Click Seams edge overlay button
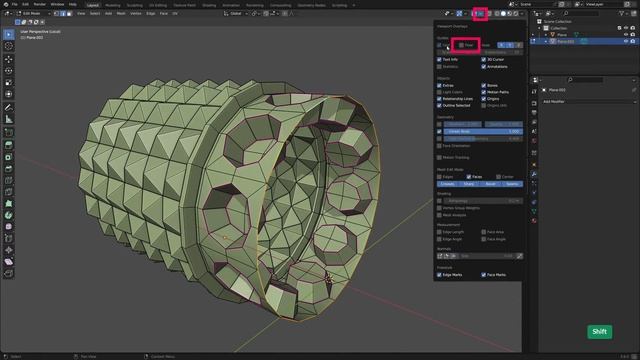This screenshot has height=360, width=640. tap(512, 184)
